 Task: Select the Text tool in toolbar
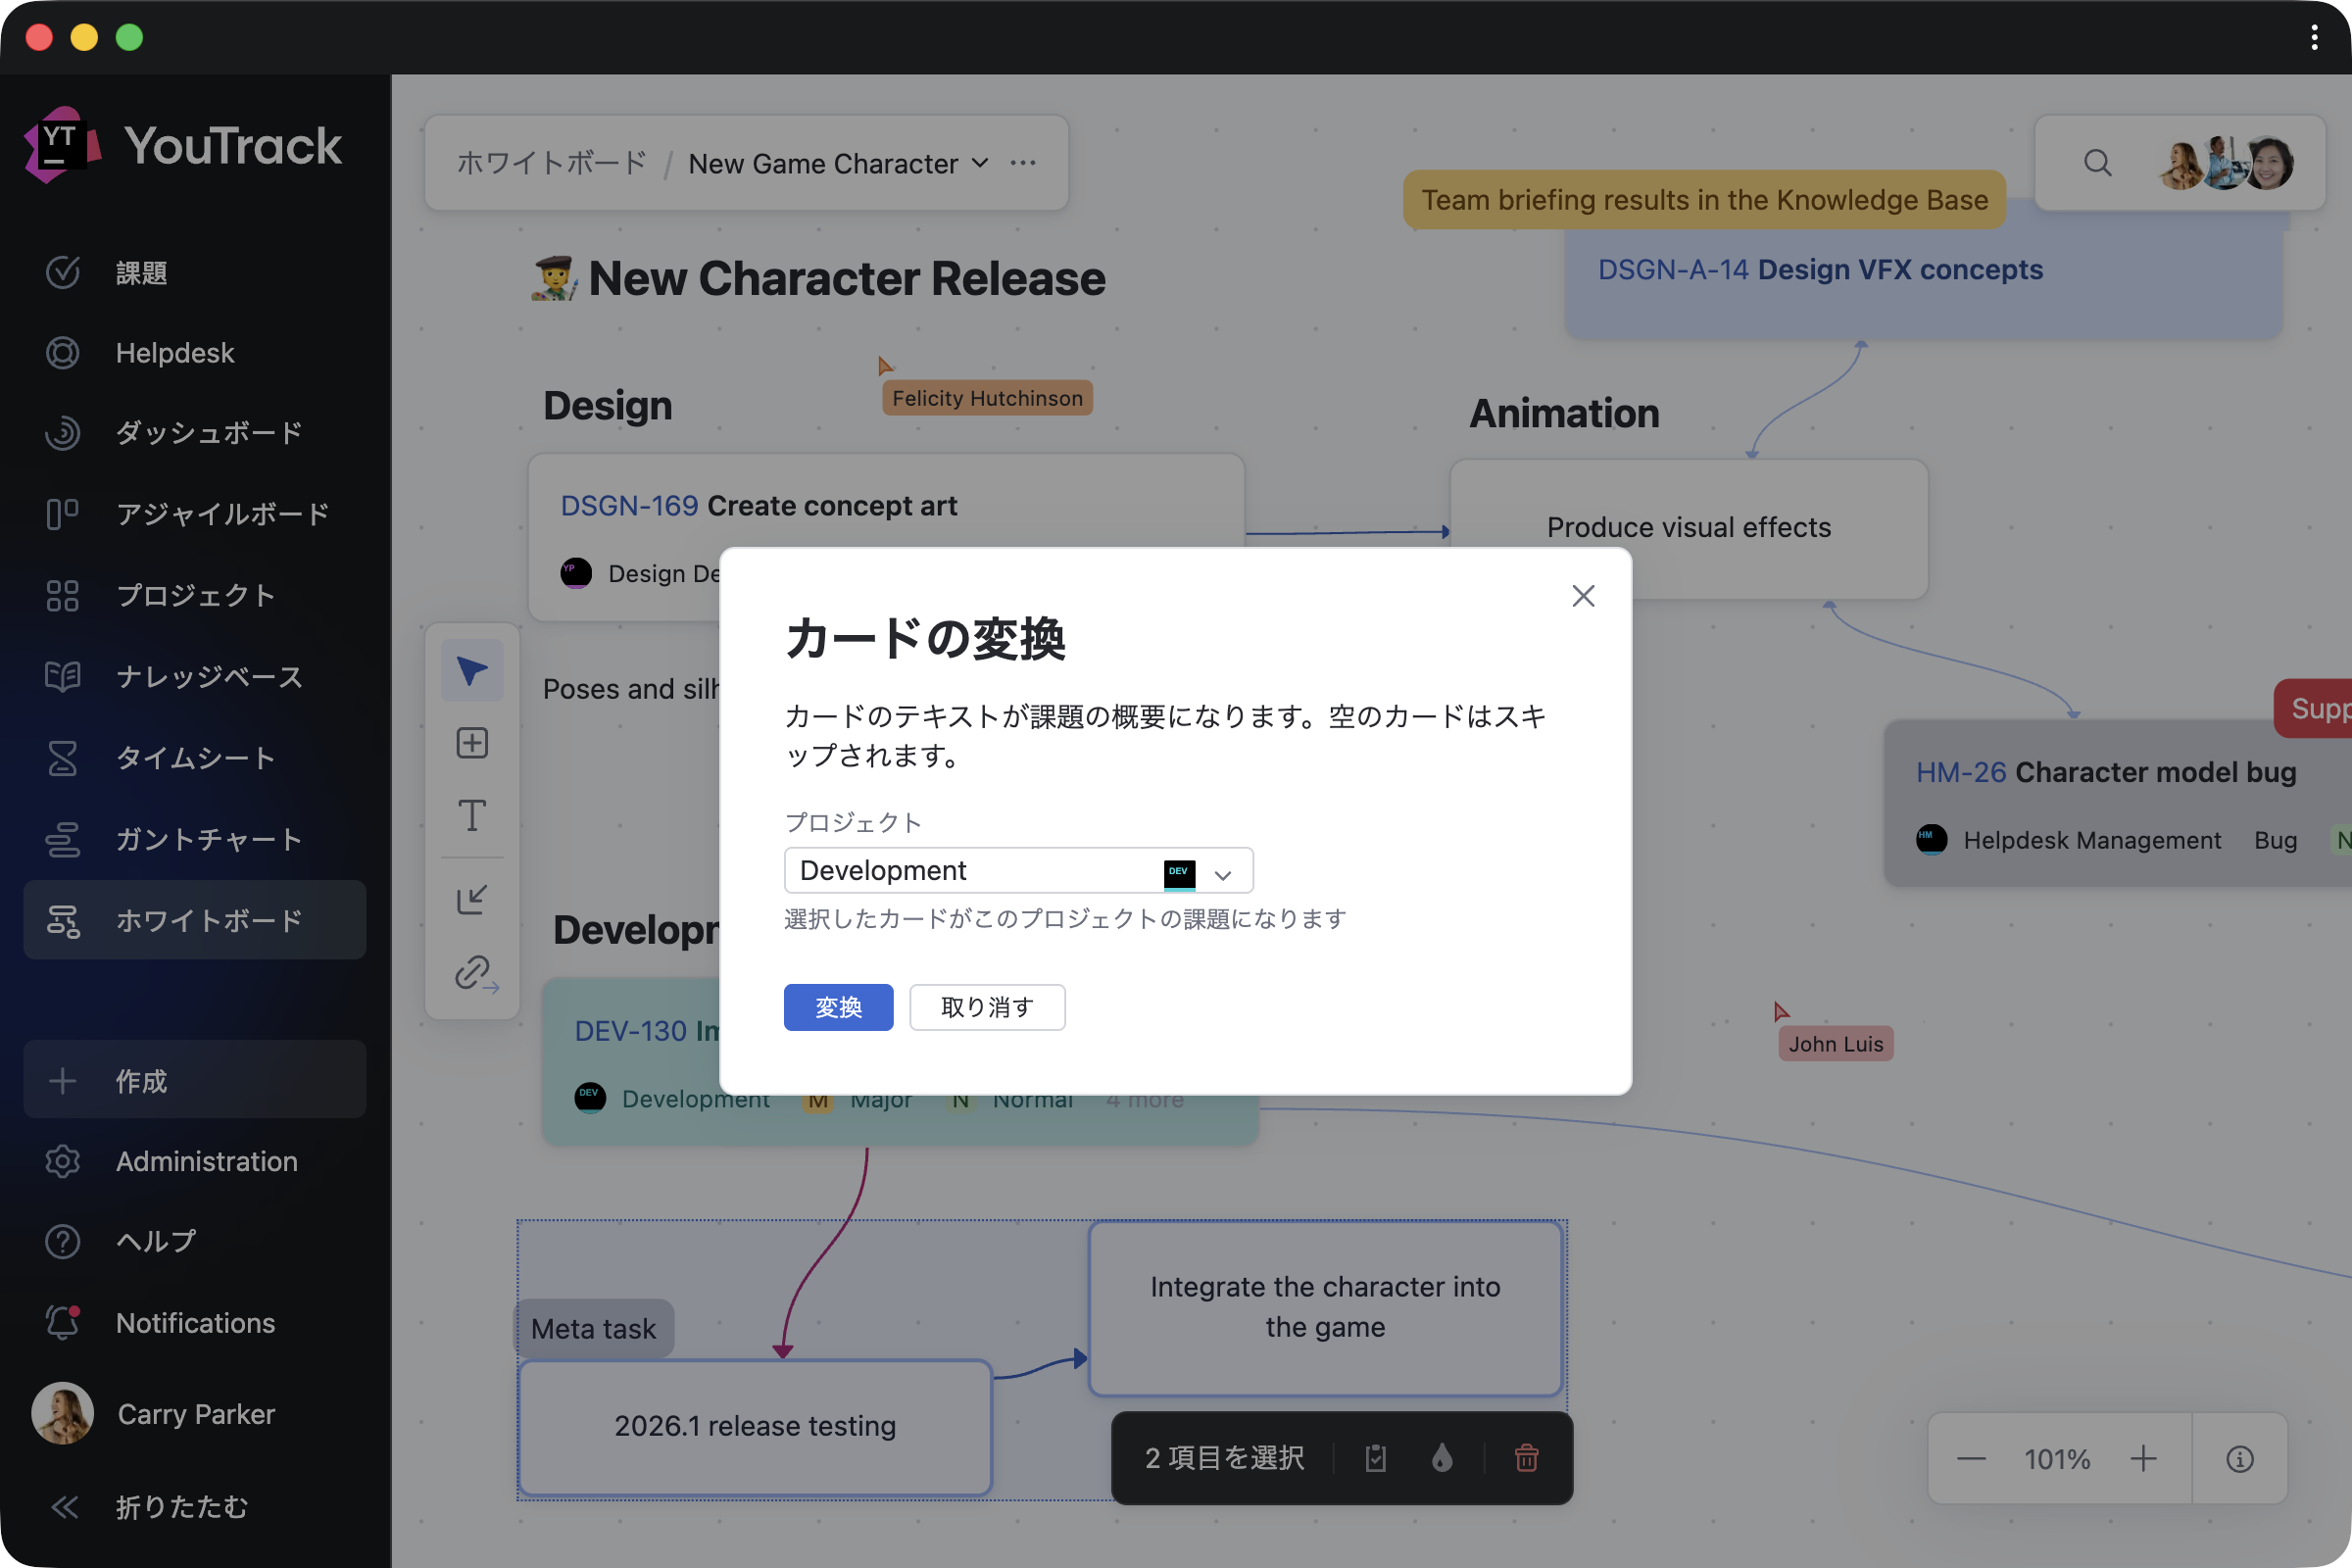coord(471,816)
